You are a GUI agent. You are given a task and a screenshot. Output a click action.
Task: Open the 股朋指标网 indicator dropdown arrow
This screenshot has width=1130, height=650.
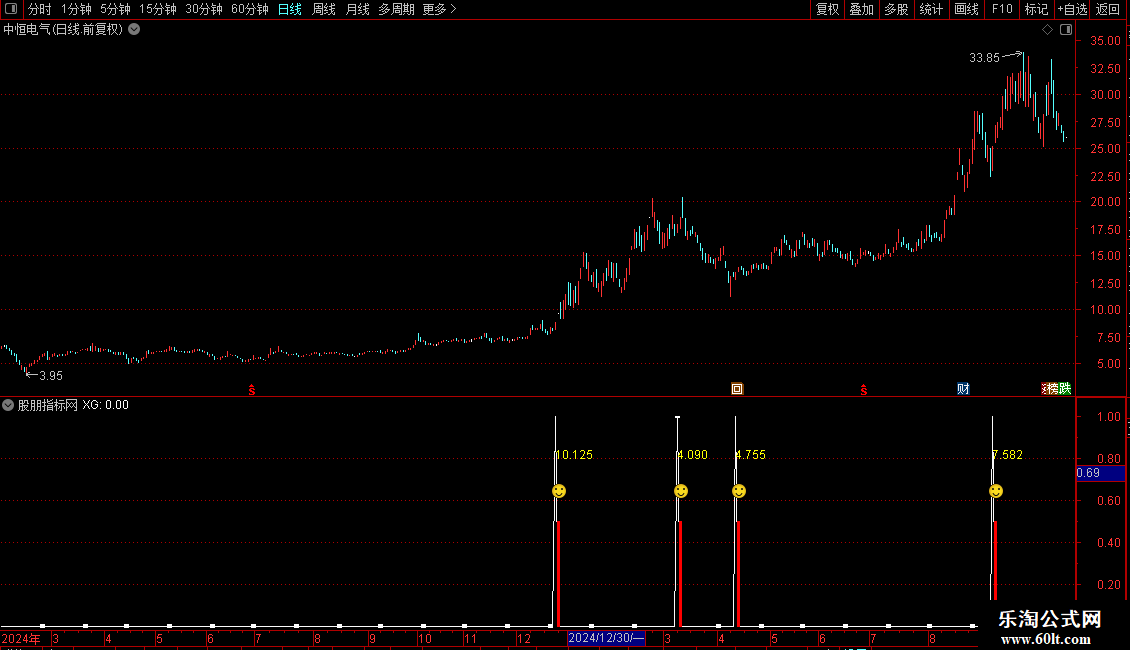(x=8, y=405)
